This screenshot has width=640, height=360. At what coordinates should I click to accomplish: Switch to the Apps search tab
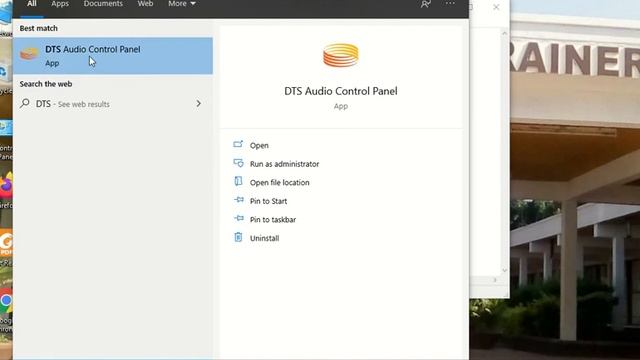pyautogui.click(x=60, y=4)
